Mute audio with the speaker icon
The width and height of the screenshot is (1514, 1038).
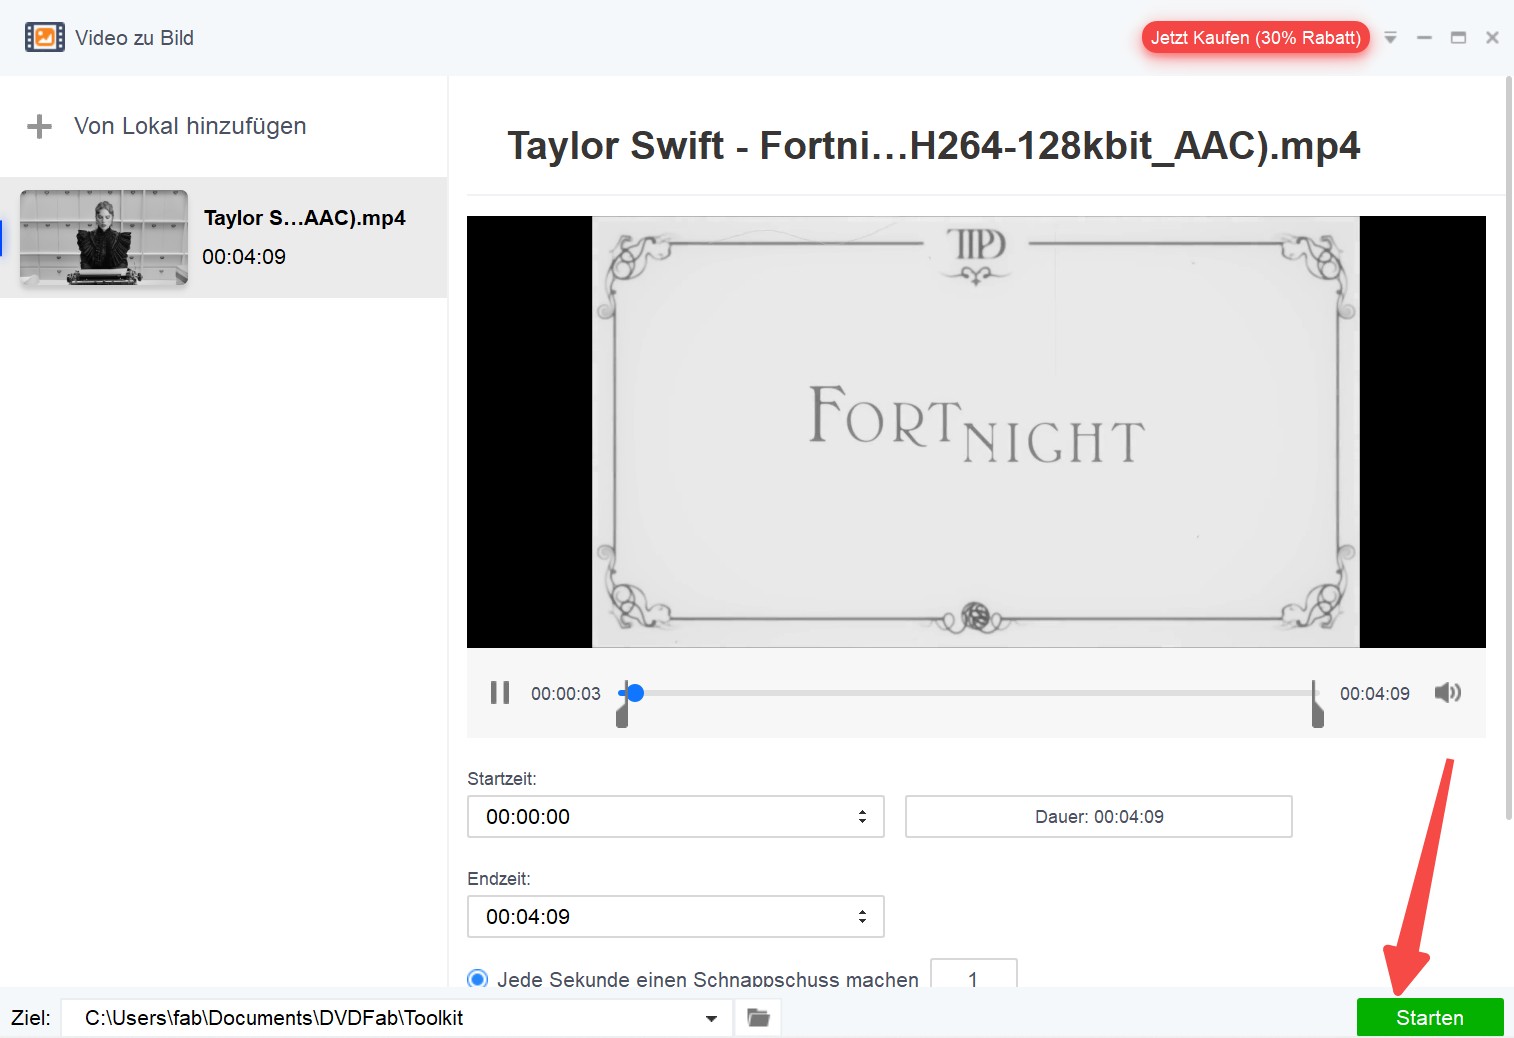tap(1448, 693)
